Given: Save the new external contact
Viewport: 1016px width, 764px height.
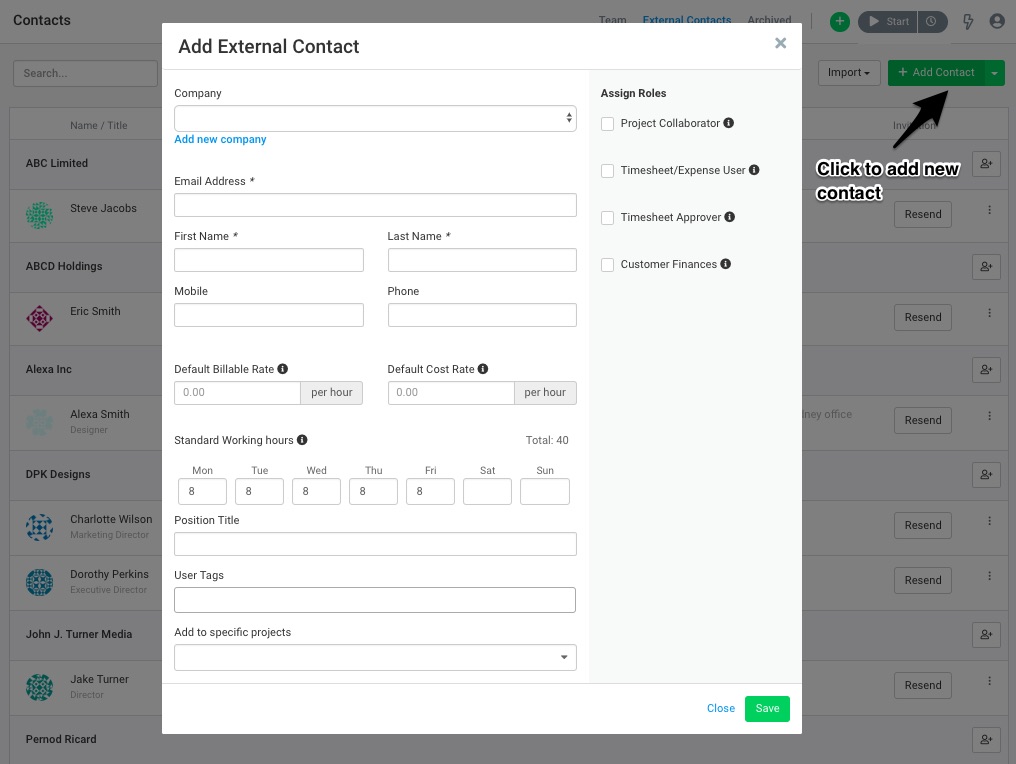Looking at the screenshot, I should (x=767, y=708).
